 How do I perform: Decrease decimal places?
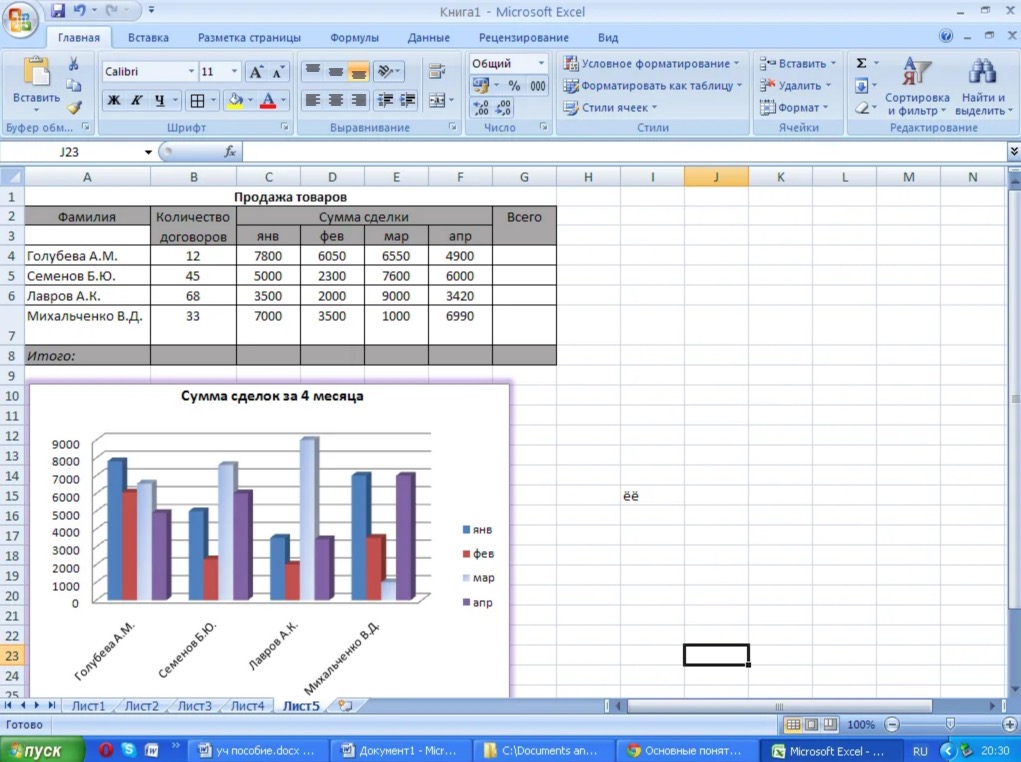pyautogui.click(x=503, y=107)
